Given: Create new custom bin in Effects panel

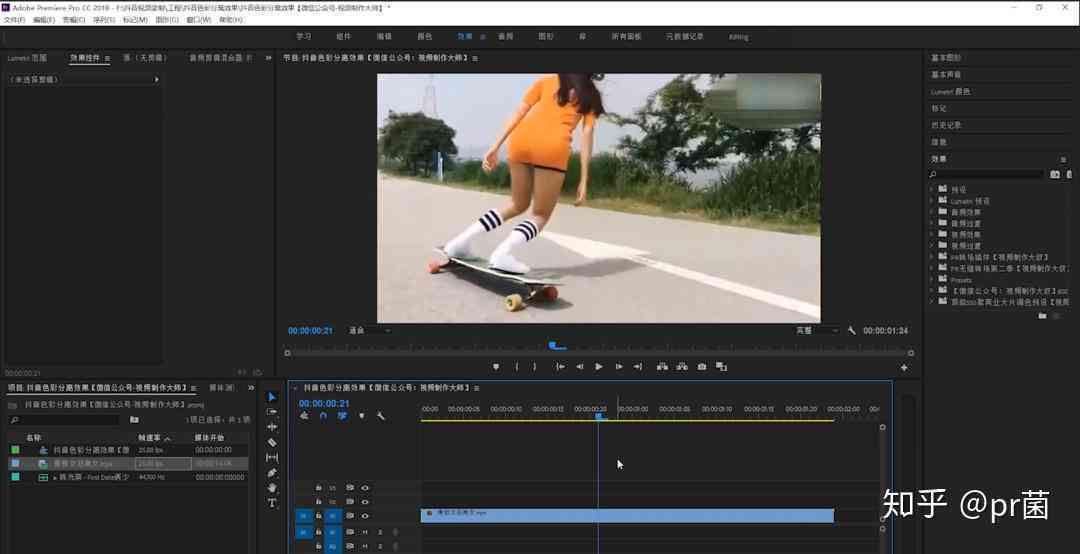Looking at the screenshot, I should pos(1043,316).
